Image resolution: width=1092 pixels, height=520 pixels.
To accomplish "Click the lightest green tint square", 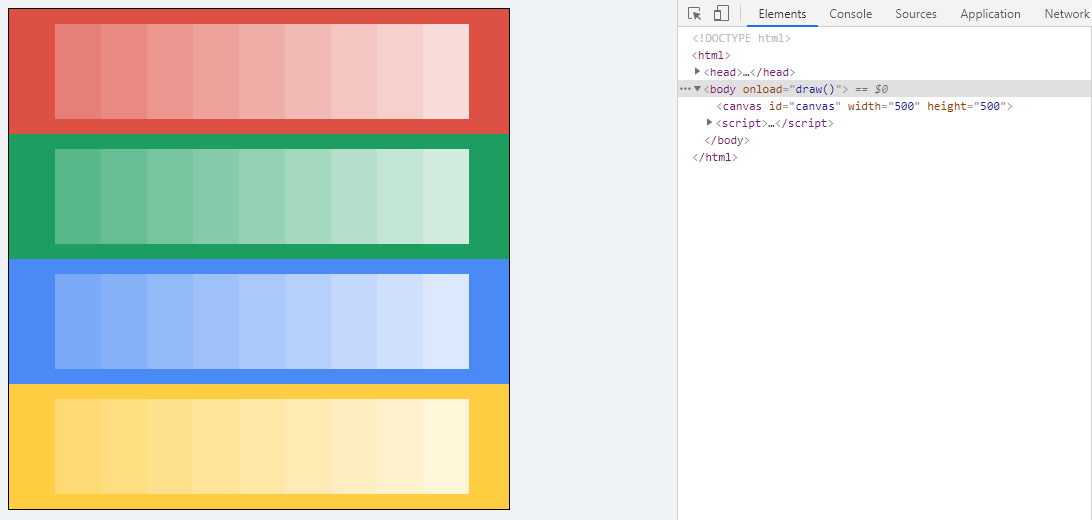I will click(x=446, y=196).
